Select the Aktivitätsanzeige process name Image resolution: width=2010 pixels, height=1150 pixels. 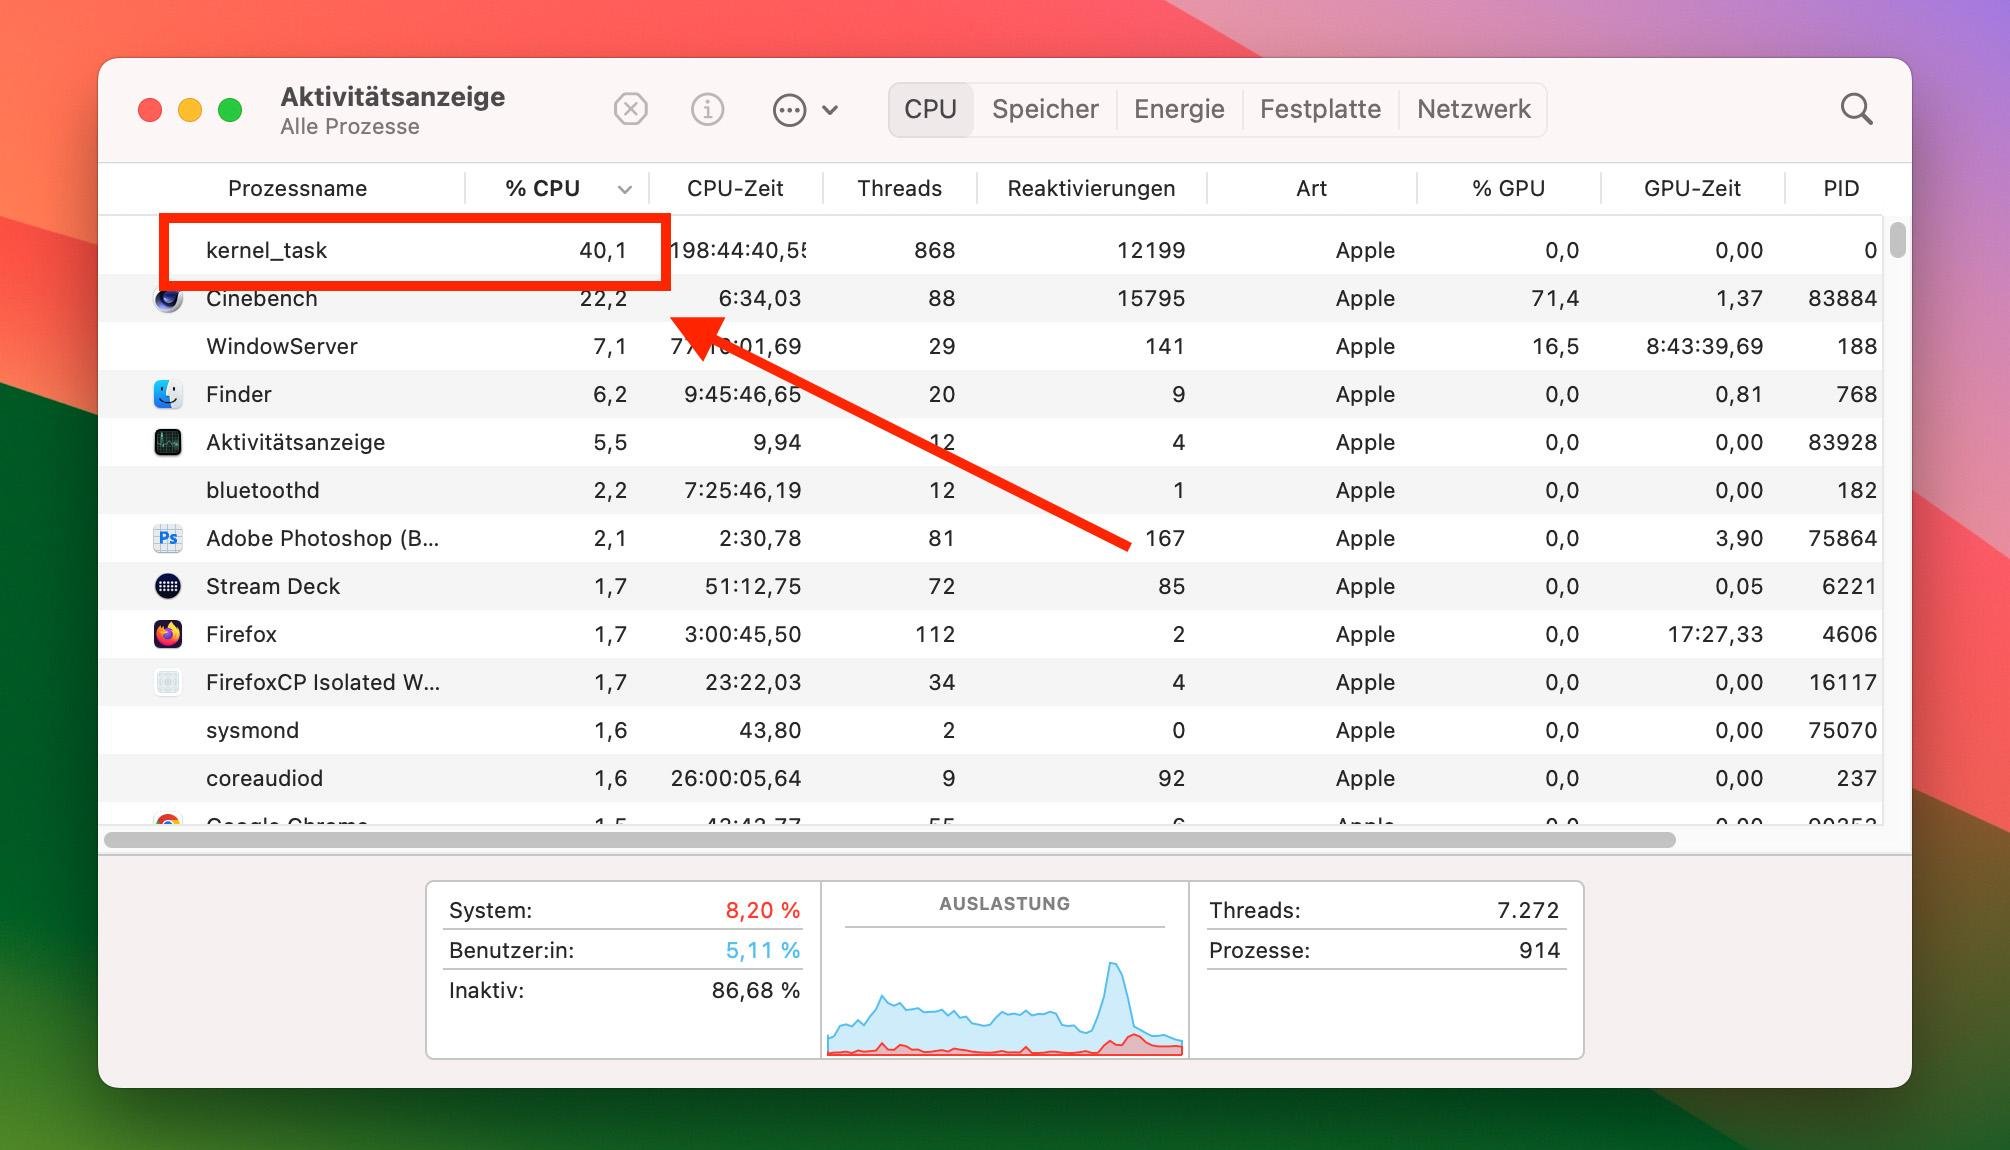295,442
